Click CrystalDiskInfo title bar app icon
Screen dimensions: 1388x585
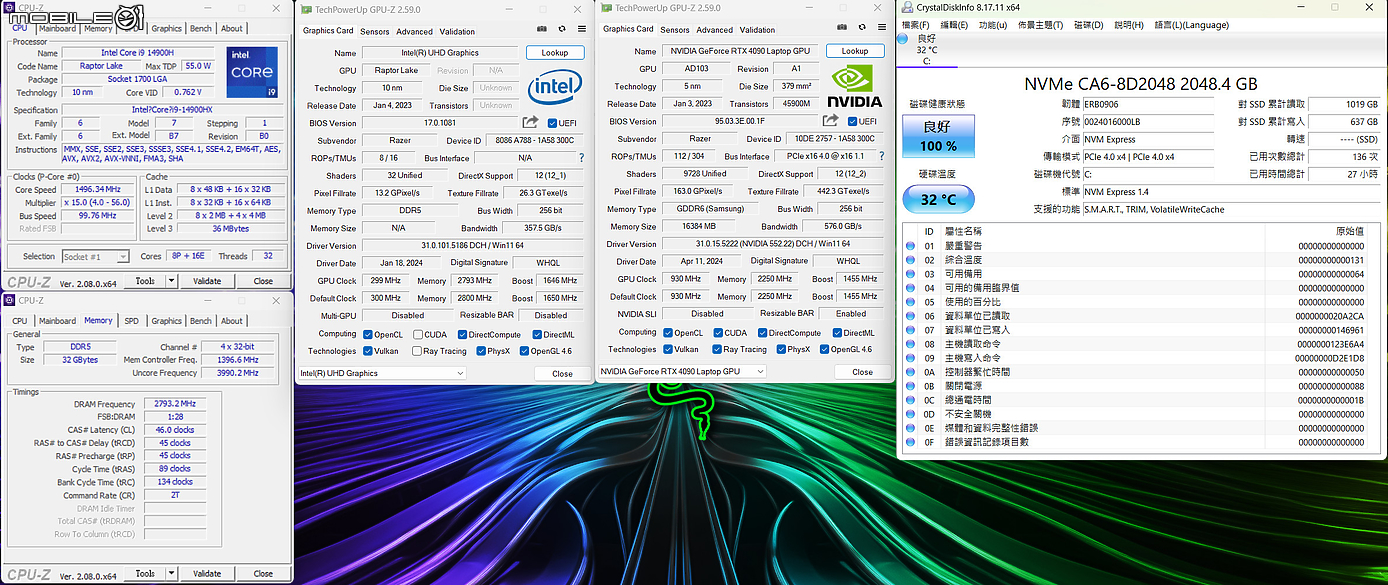tap(909, 8)
